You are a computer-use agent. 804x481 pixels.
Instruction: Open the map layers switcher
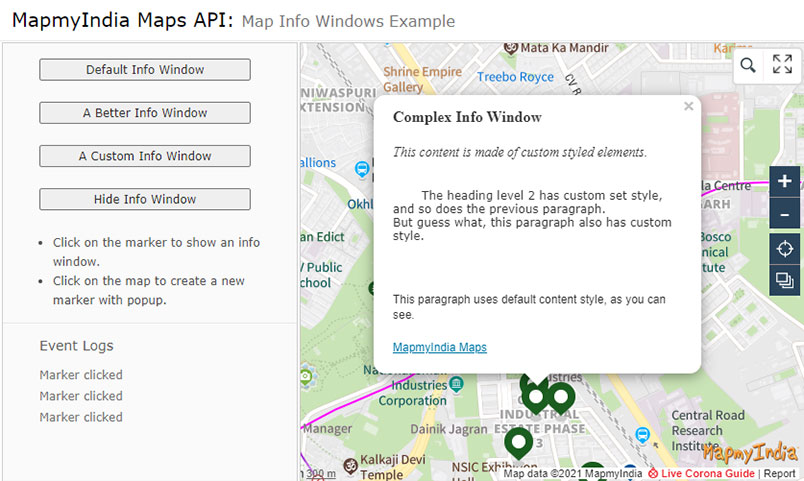[x=785, y=280]
